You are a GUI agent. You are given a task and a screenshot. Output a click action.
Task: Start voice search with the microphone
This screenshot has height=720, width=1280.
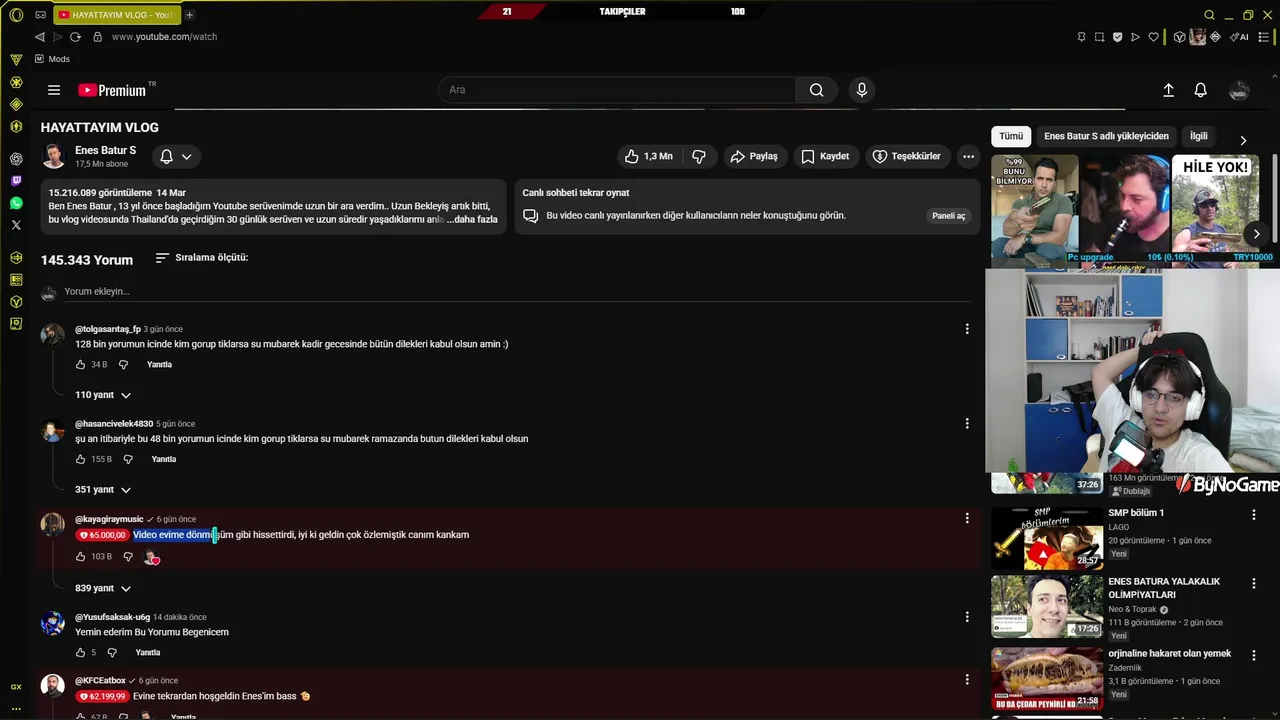[862, 90]
